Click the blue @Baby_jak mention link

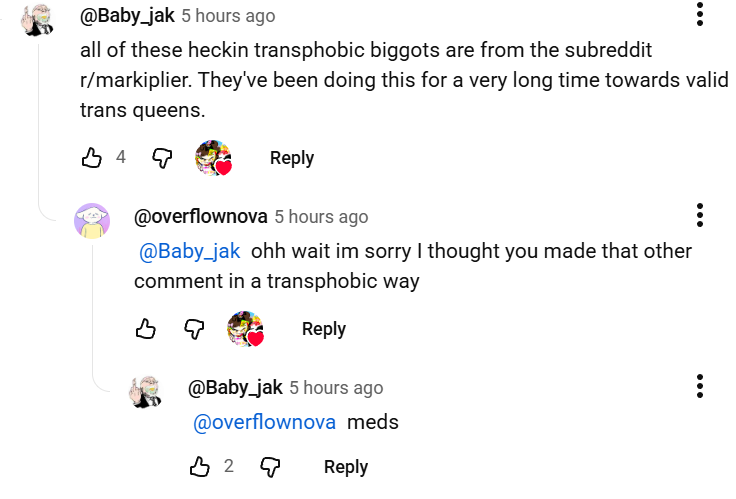coord(190,250)
